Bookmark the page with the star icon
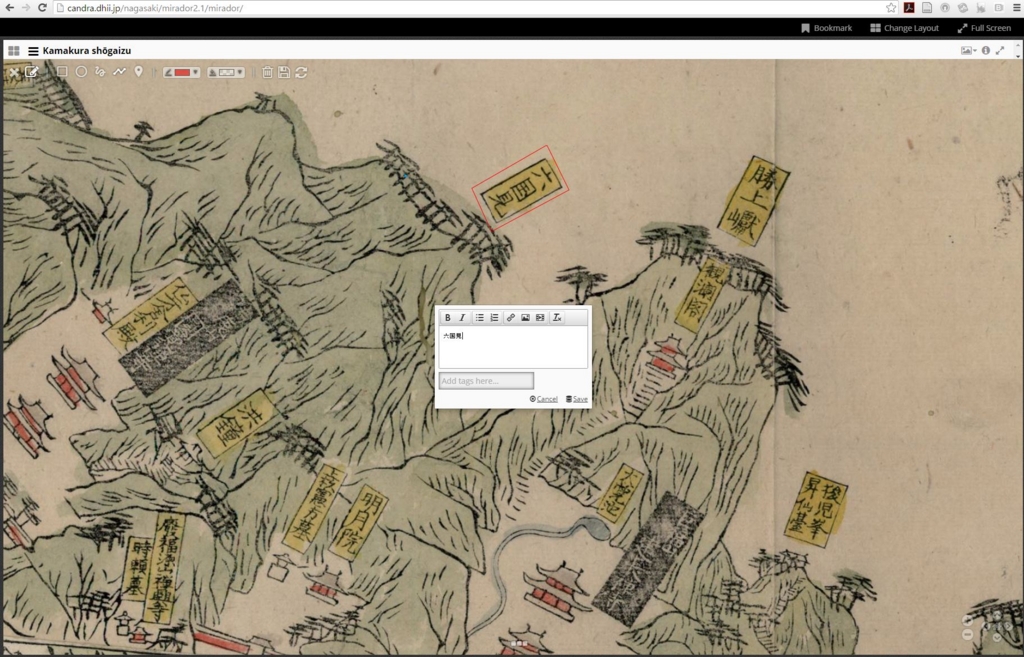The width and height of the screenshot is (1024, 657). (x=891, y=8)
